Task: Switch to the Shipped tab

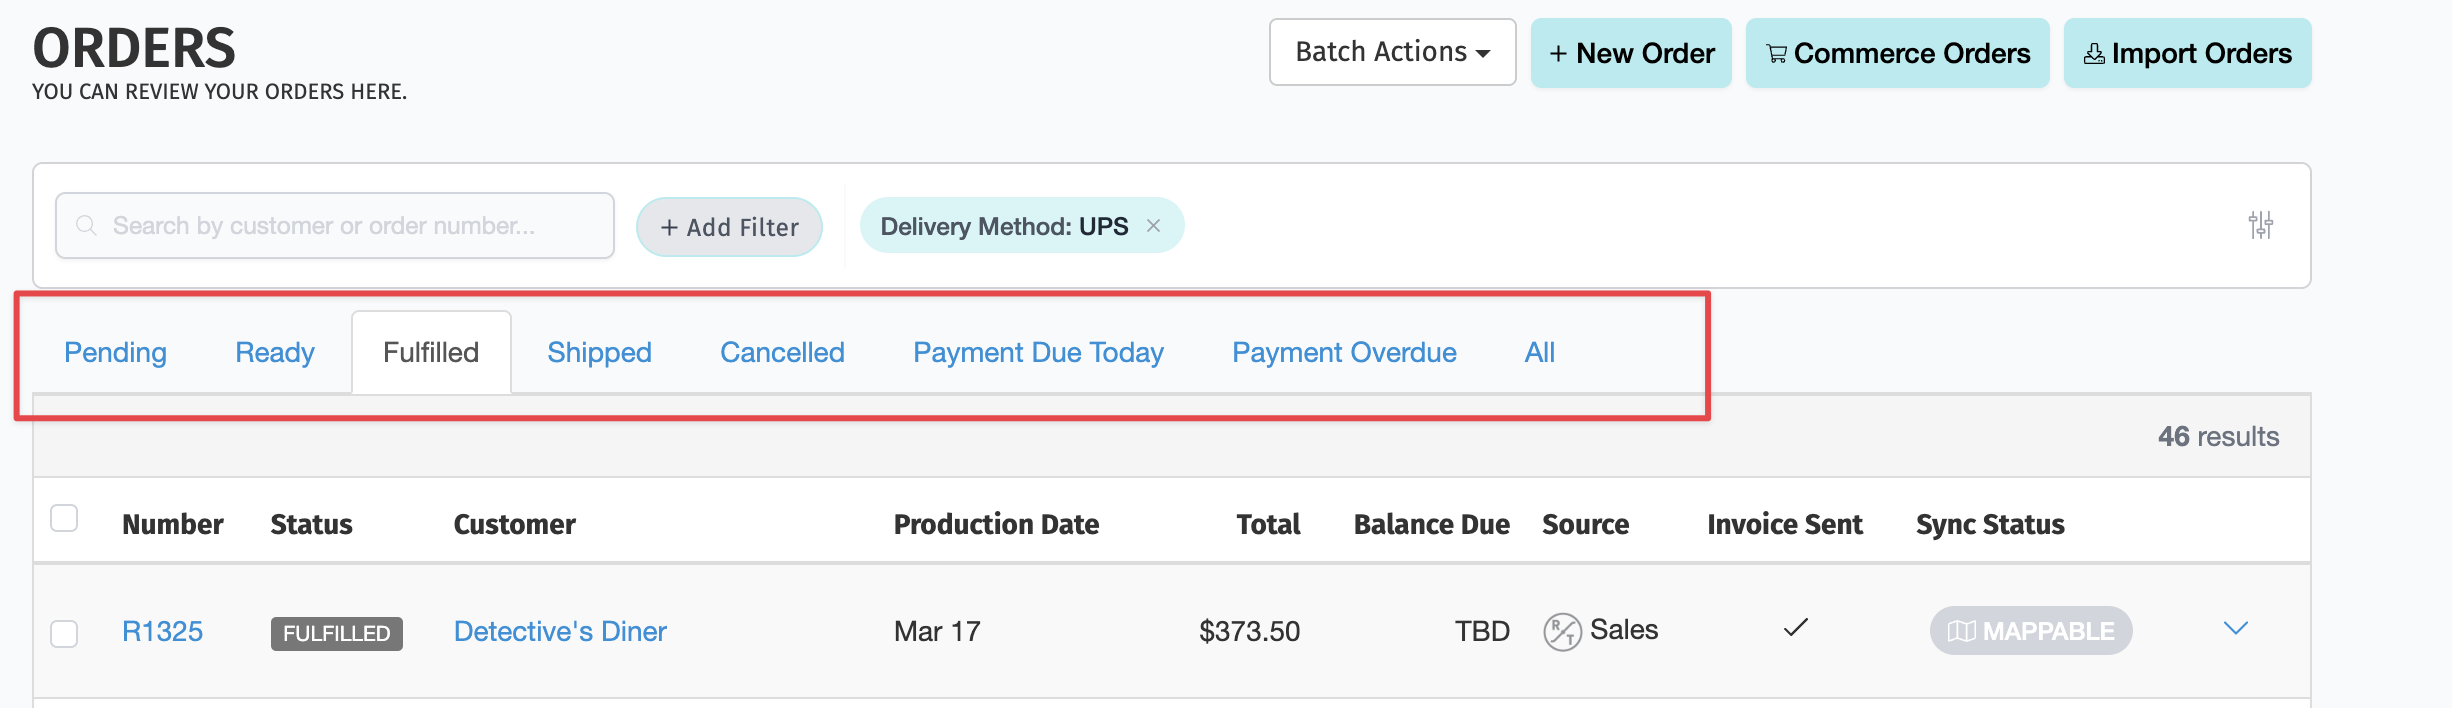Action: (599, 353)
